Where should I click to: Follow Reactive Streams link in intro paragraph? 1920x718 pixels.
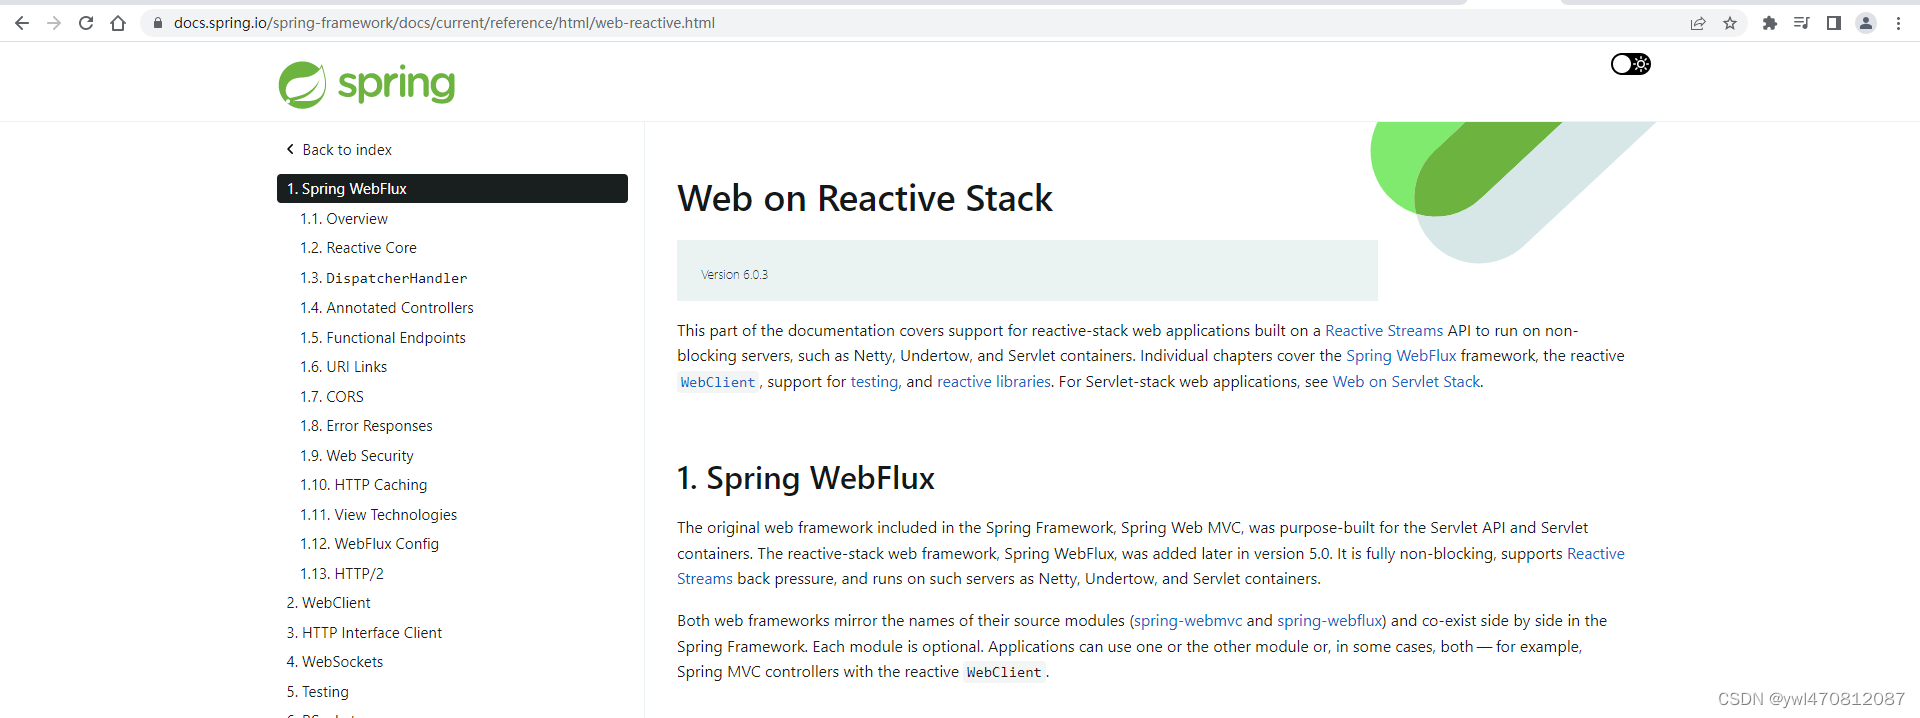tap(1384, 331)
